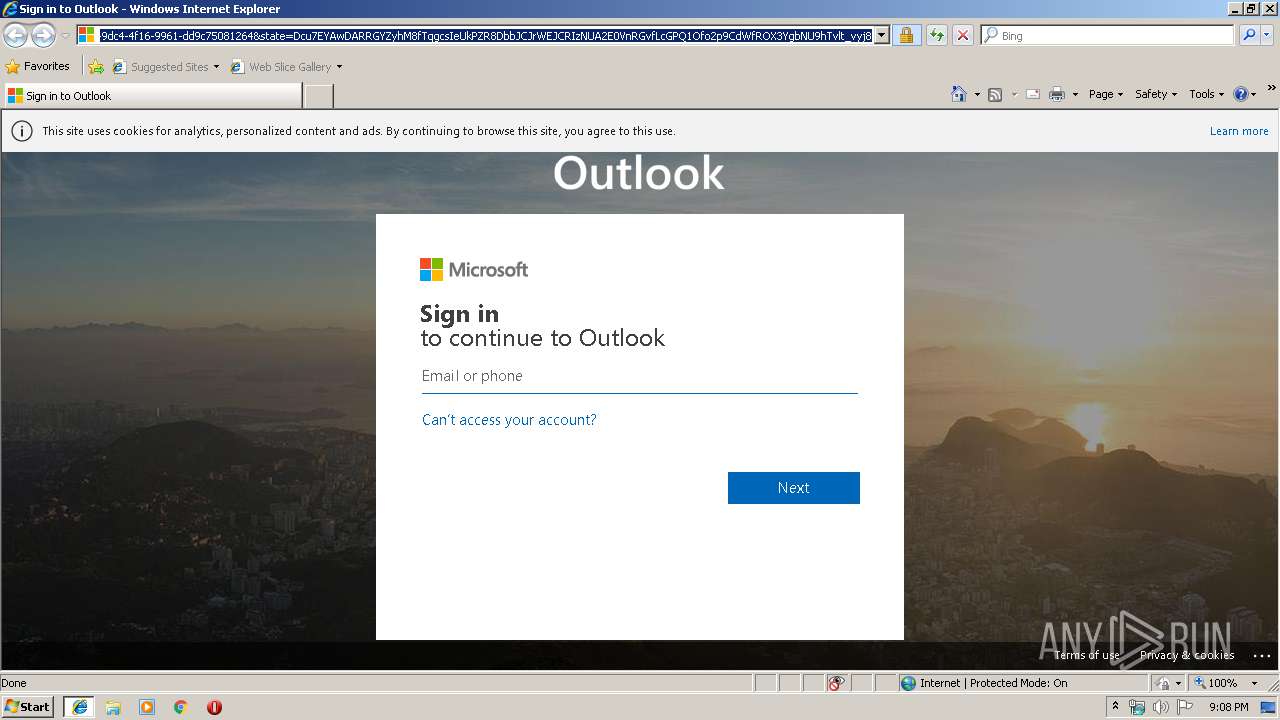Open the Safety menu
The height and width of the screenshot is (720, 1280).
coord(1156,94)
